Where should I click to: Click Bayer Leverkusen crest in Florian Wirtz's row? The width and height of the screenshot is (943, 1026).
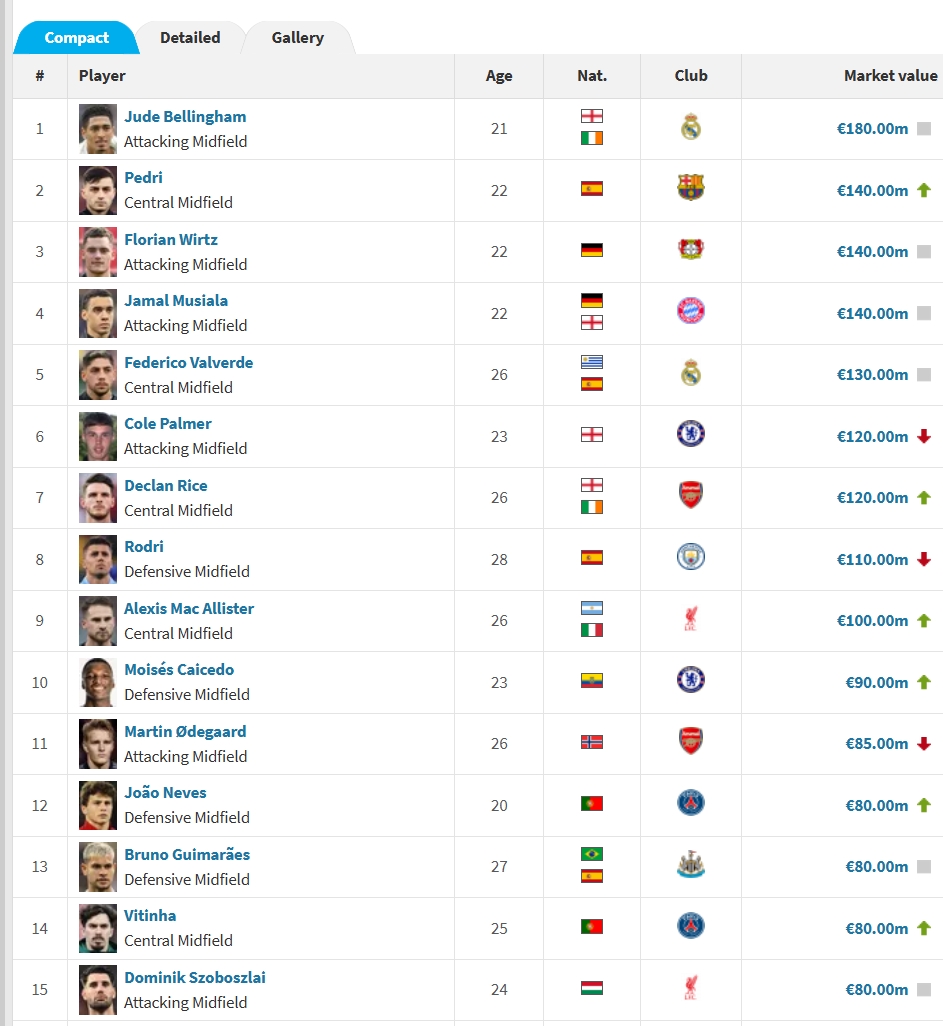tap(690, 250)
